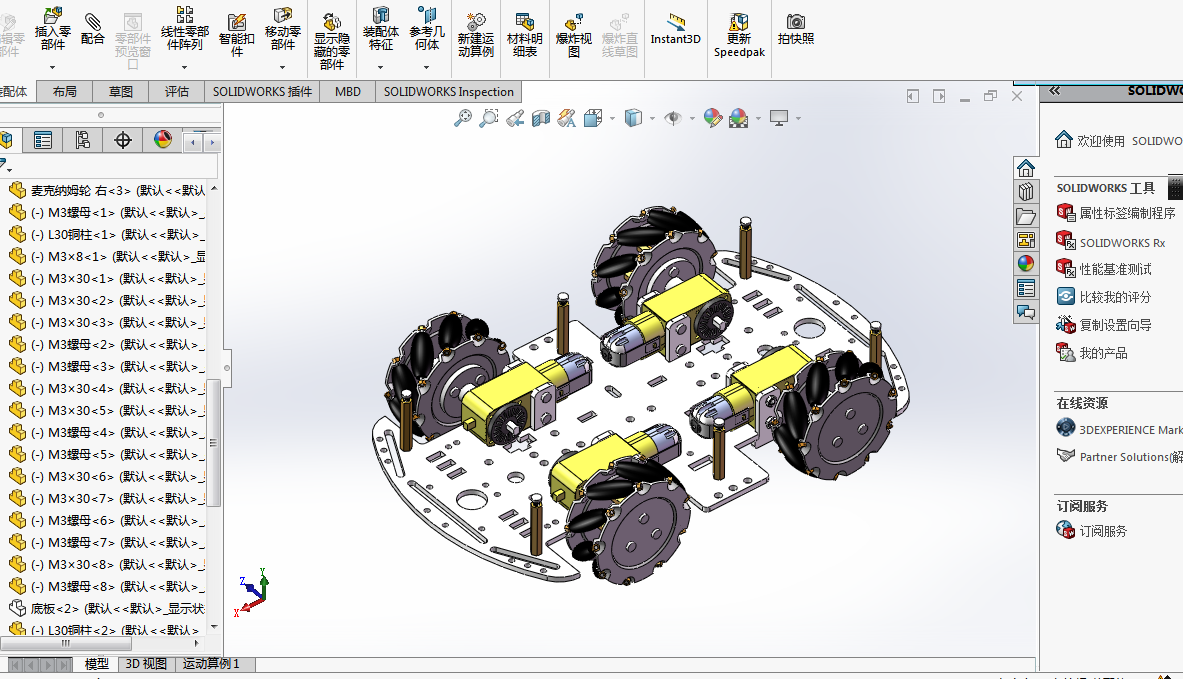Open Assembly Features (装配体特征)
Viewport: 1183px width, 679px height.
[380, 29]
